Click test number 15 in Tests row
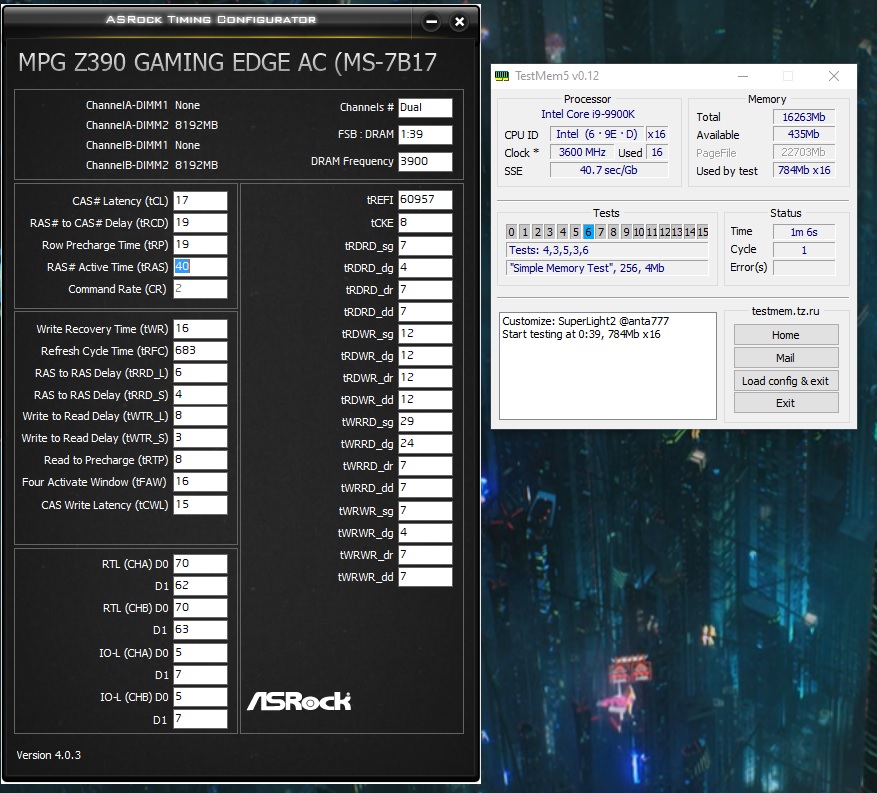 [x=703, y=232]
